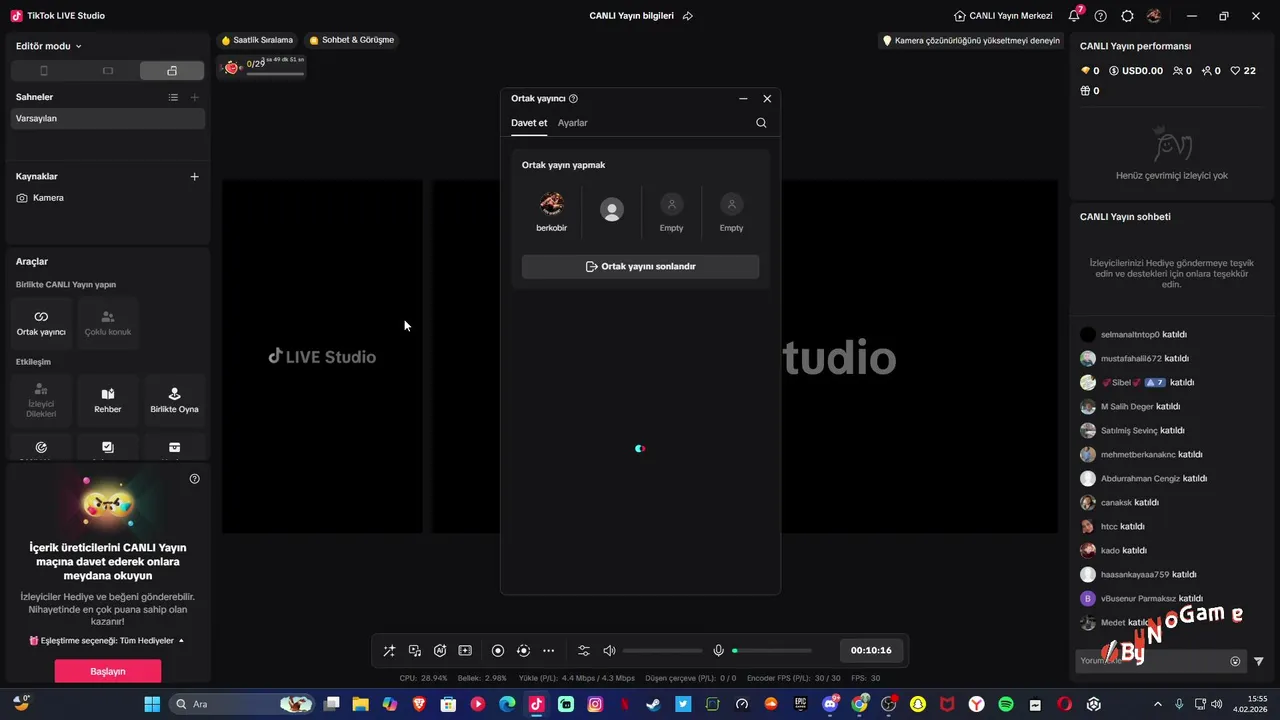Mute the microphone icon

tap(718, 651)
